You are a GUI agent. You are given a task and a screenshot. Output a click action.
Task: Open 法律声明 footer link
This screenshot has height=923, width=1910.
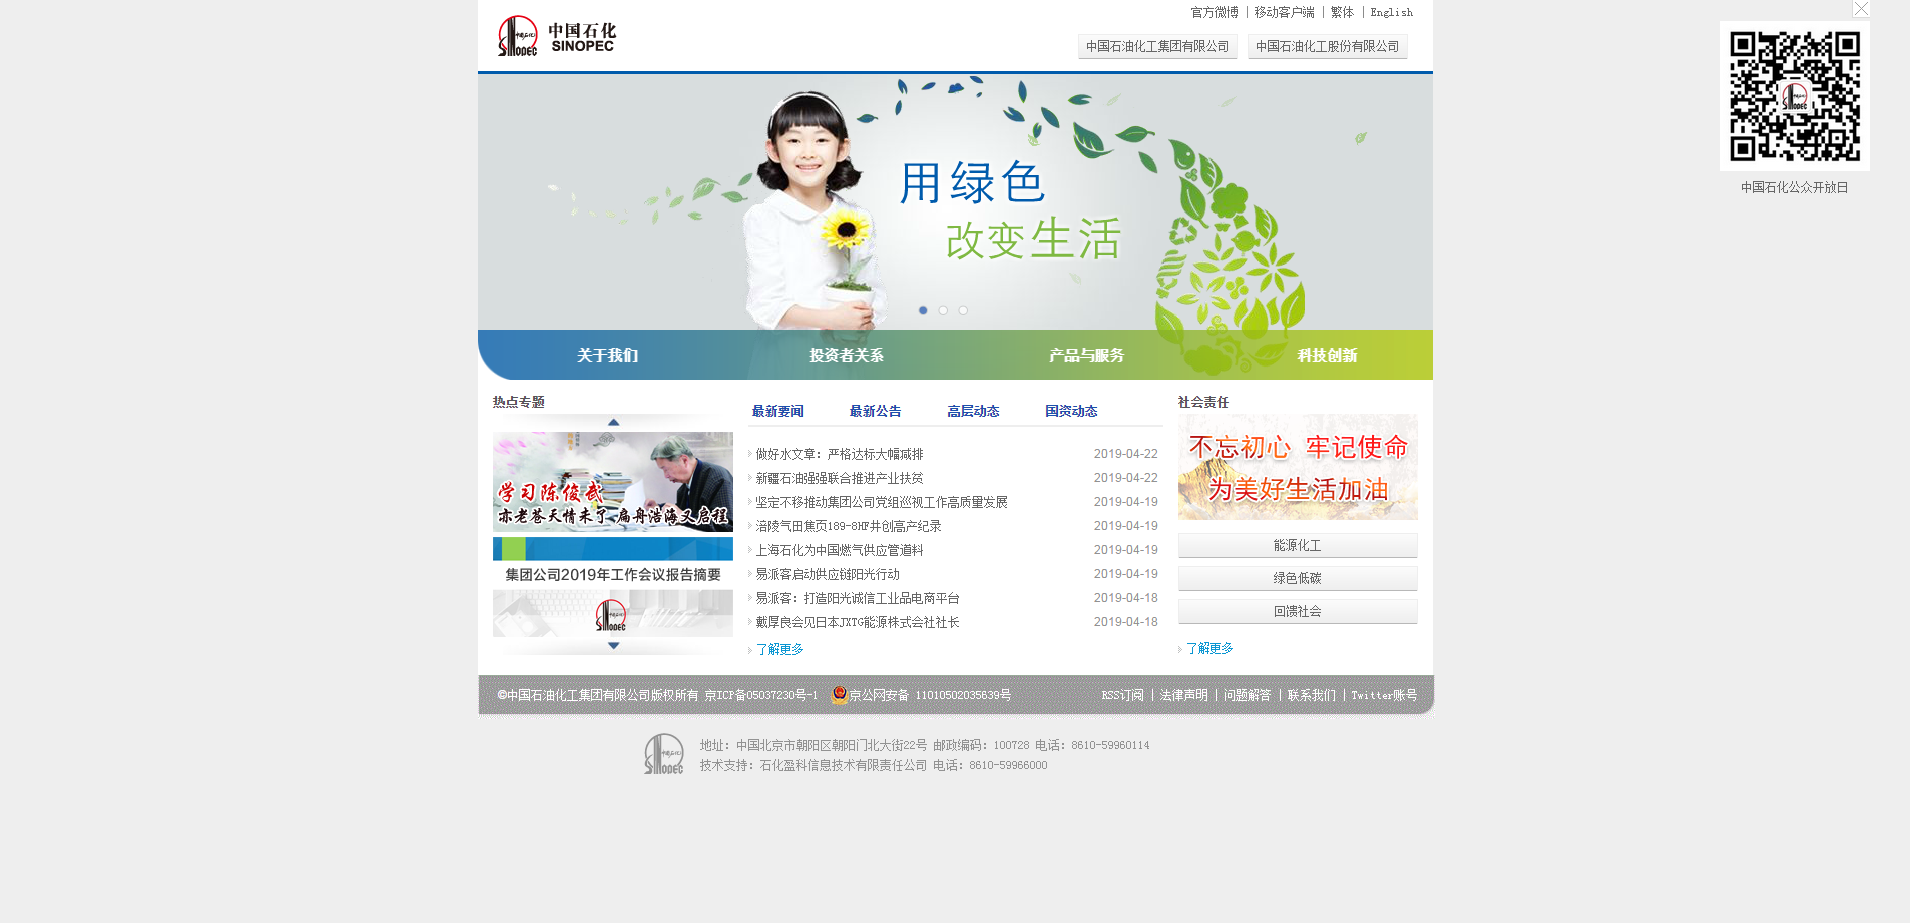1184,695
